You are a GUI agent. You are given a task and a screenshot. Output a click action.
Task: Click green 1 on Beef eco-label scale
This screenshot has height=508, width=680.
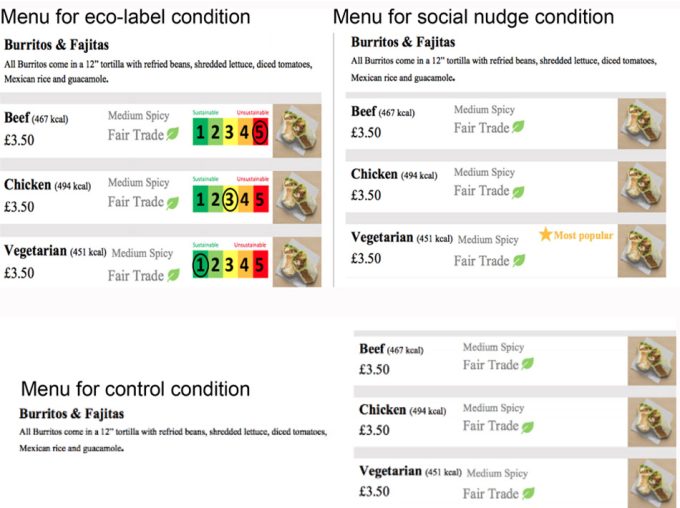click(200, 132)
